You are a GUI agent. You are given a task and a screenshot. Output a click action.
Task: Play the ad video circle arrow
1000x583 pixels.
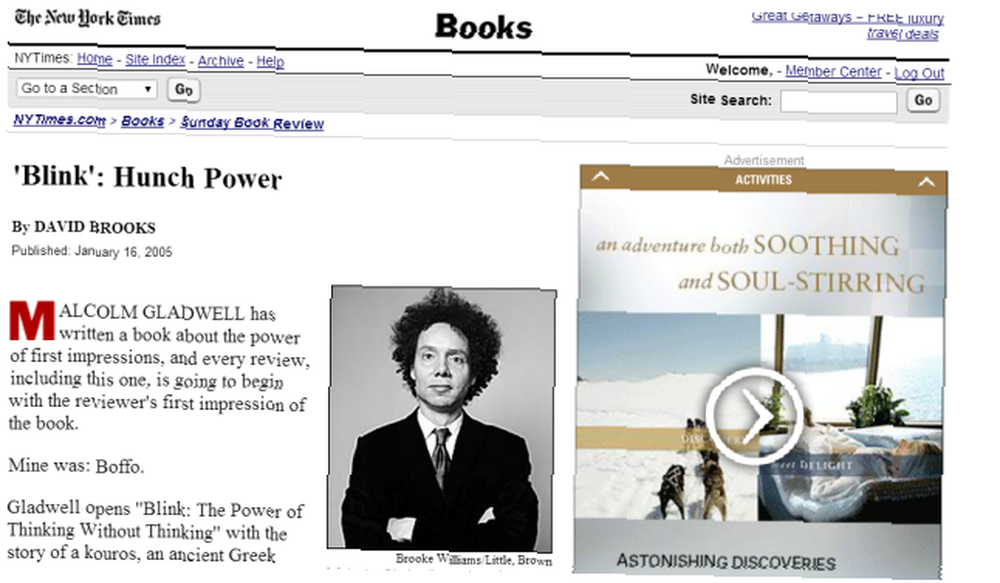click(753, 415)
